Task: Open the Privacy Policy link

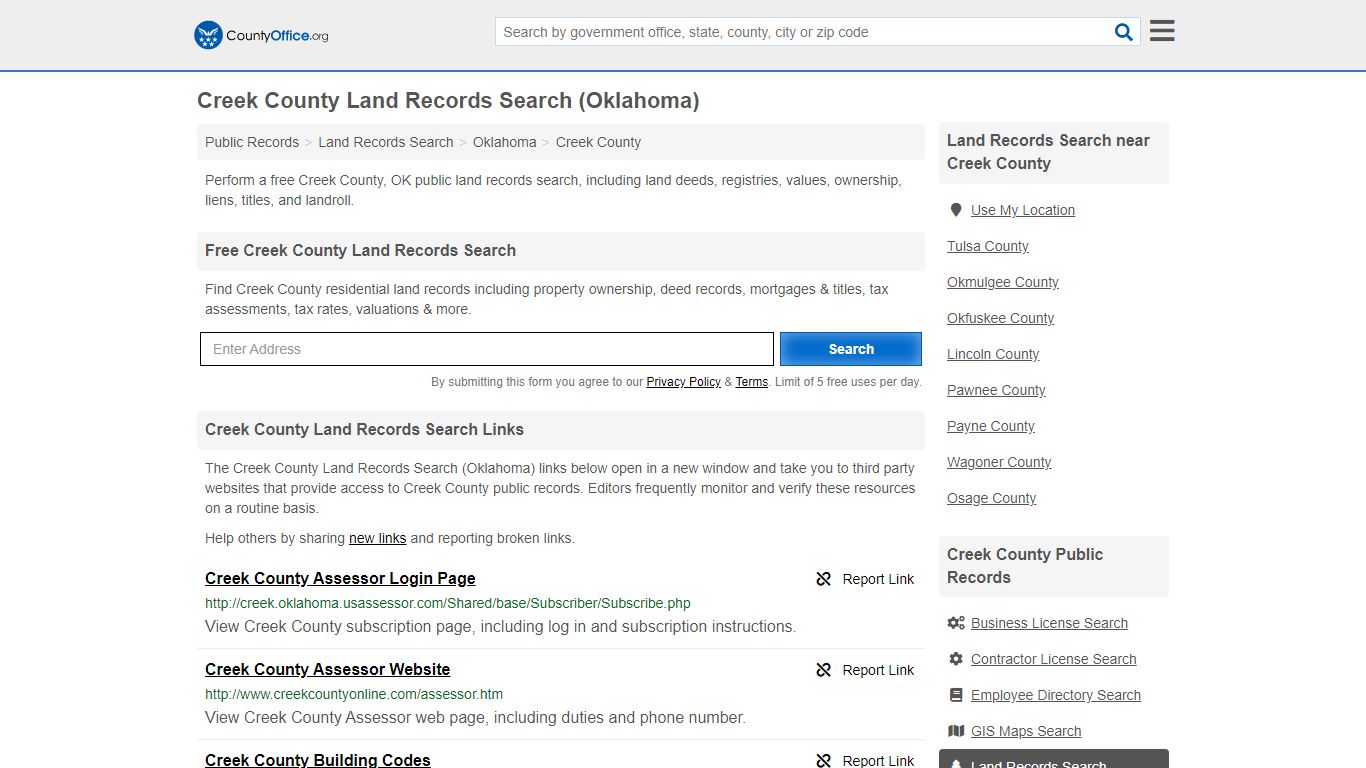Action: click(x=683, y=382)
